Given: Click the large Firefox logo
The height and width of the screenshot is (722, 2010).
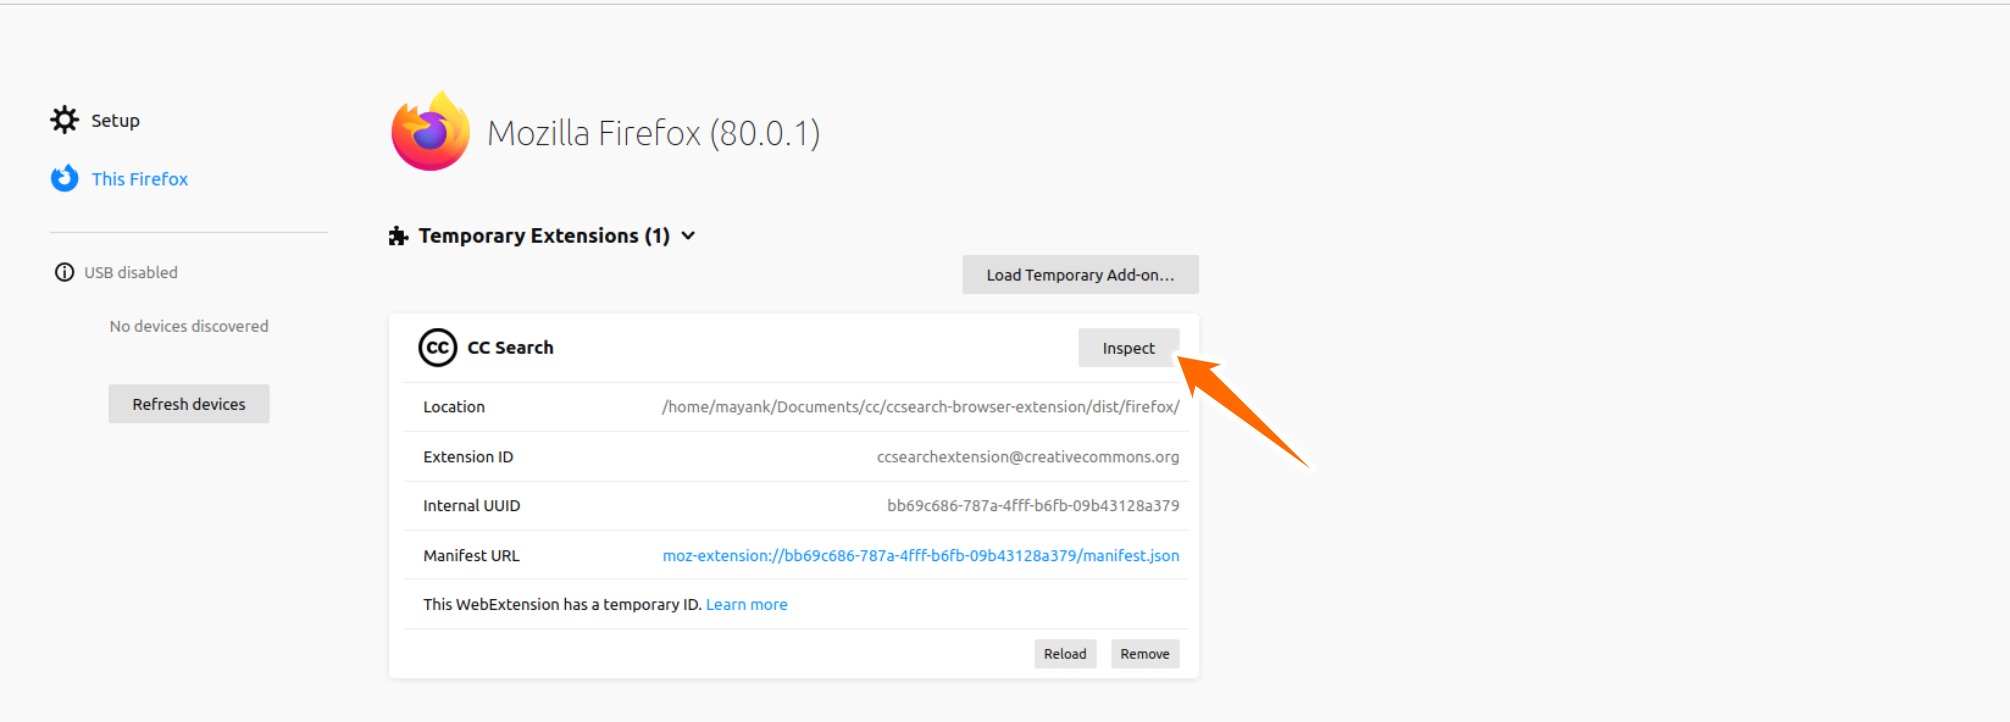Looking at the screenshot, I should click(430, 132).
